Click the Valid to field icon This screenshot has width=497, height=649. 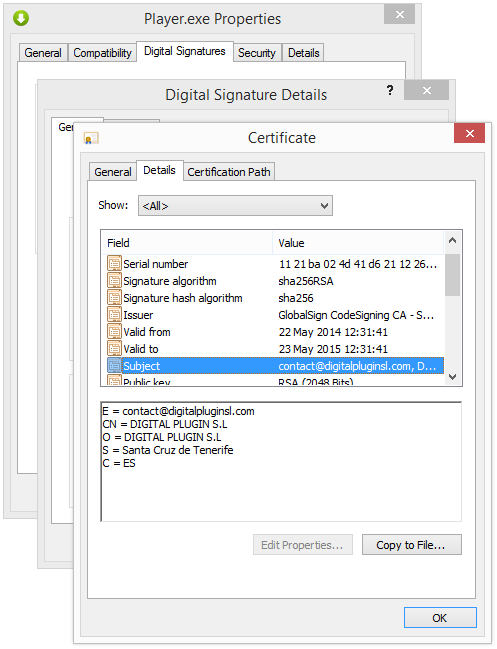coord(114,348)
